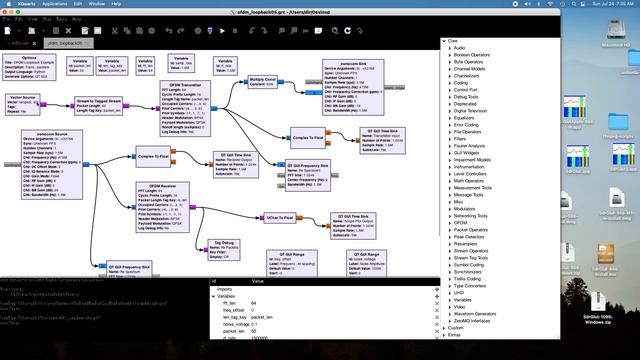640x360 pixels.
Task: Open a flow graph using the folder icon
Action: point(31,31)
